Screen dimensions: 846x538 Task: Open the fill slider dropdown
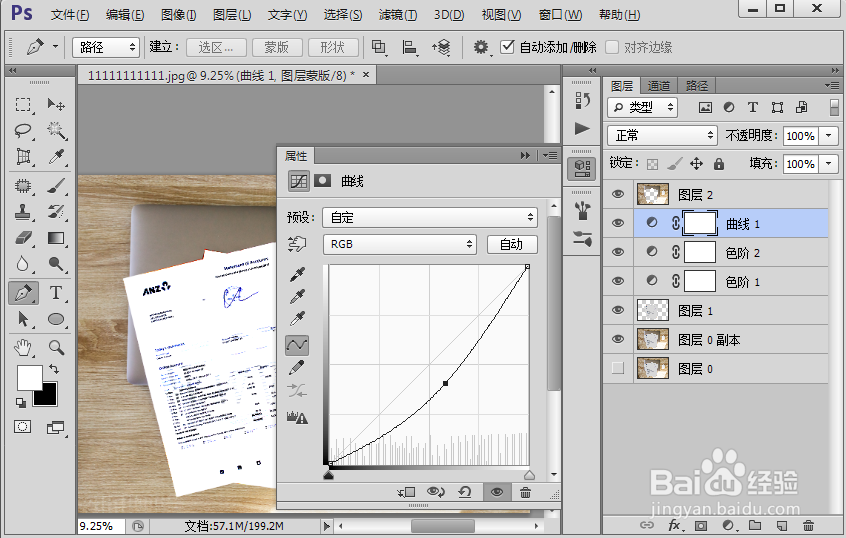click(829, 164)
